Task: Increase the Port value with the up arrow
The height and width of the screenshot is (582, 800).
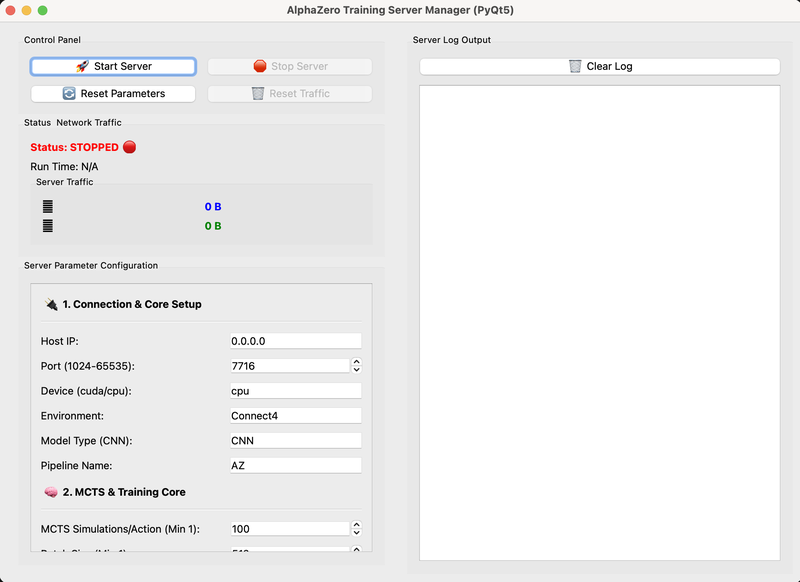Action: tap(356, 362)
